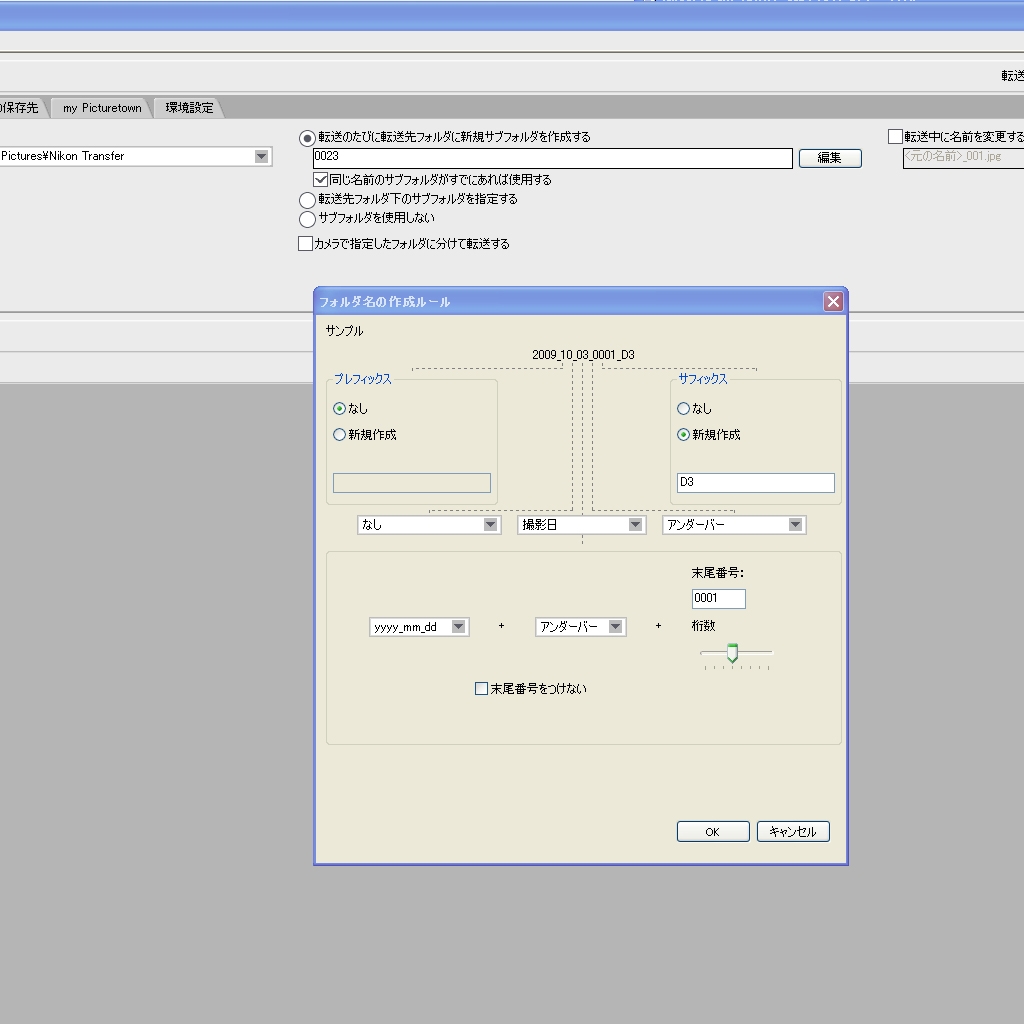The height and width of the screenshot is (1024, 1024).
Task: Click the 桁数 digits slider handle
Action: point(732,653)
